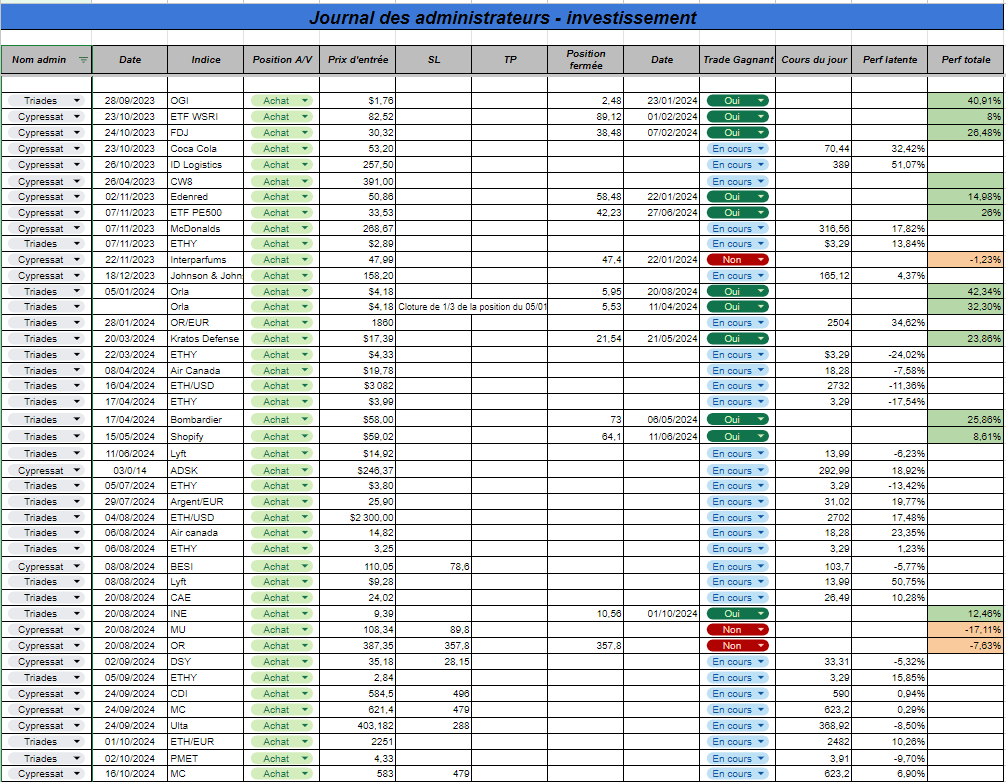Open Cypressat dropdown arrow for ADSK row
The width and height of the screenshot is (1006, 782).
77,470
